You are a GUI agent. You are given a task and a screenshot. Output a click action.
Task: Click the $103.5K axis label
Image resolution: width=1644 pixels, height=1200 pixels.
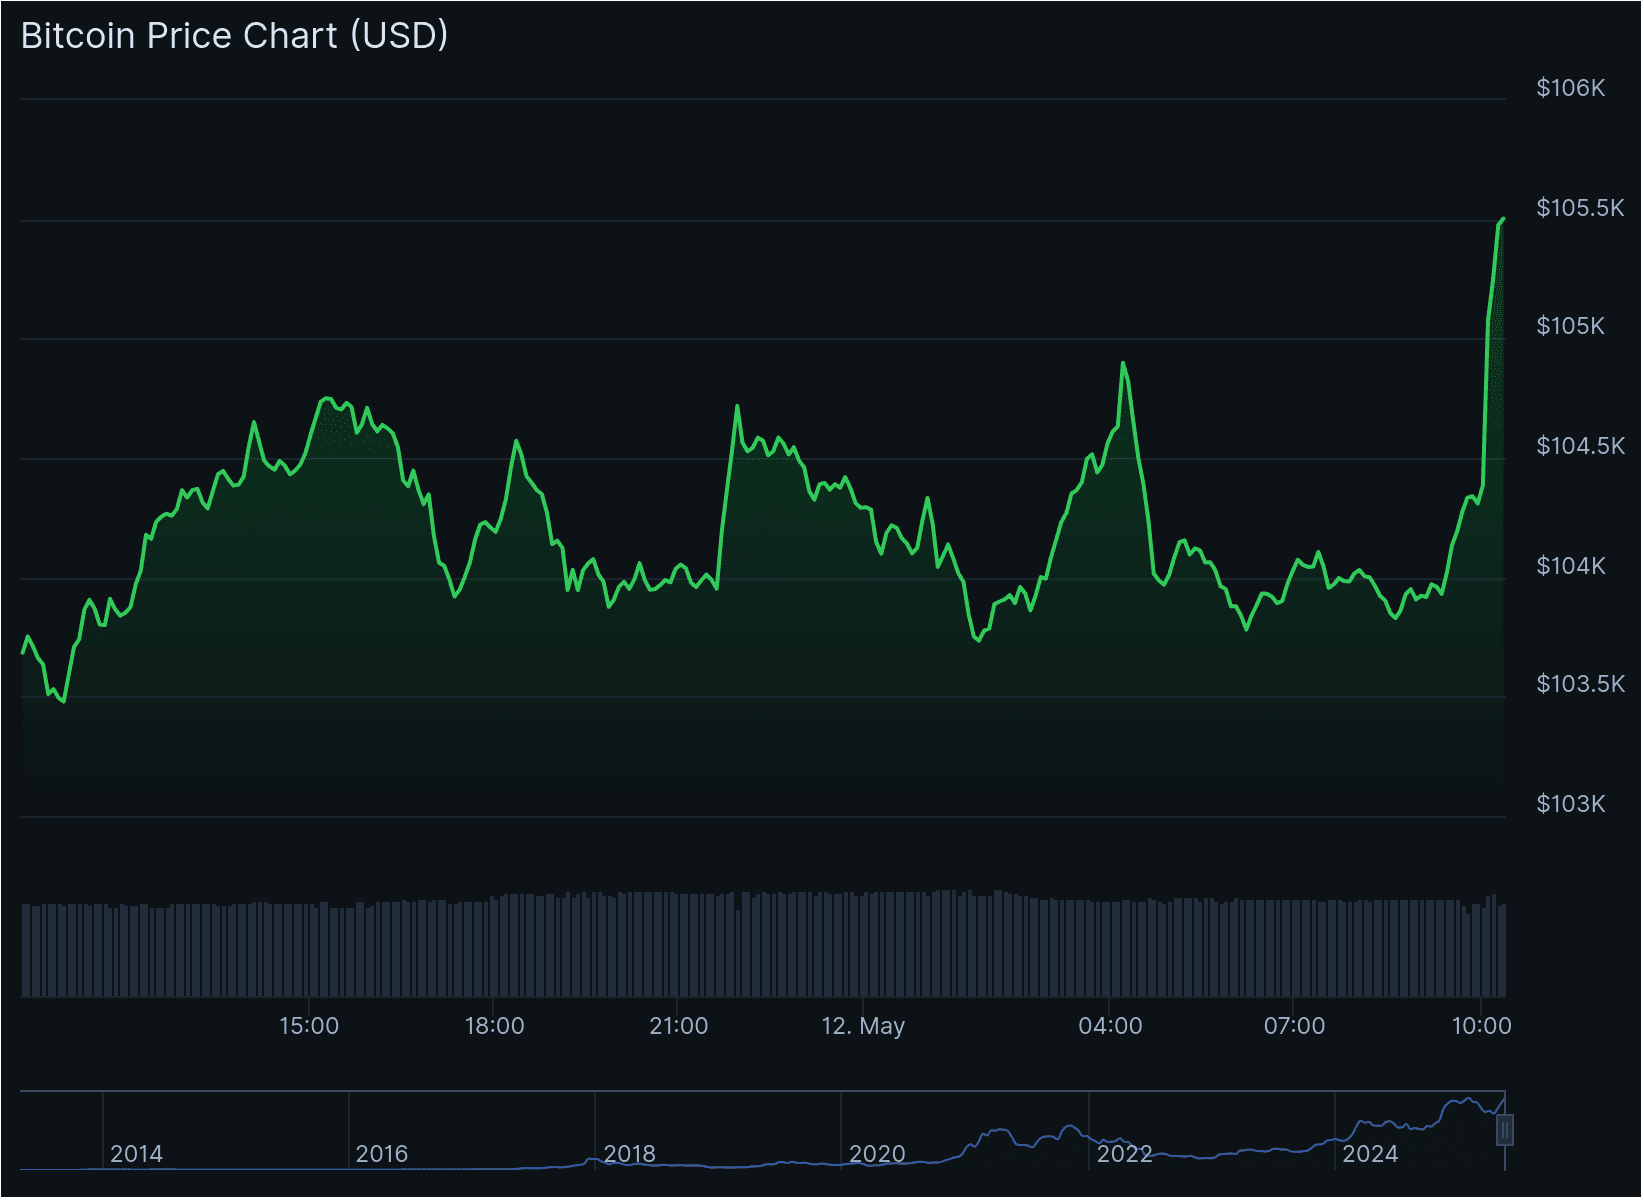click(1580, 684)
